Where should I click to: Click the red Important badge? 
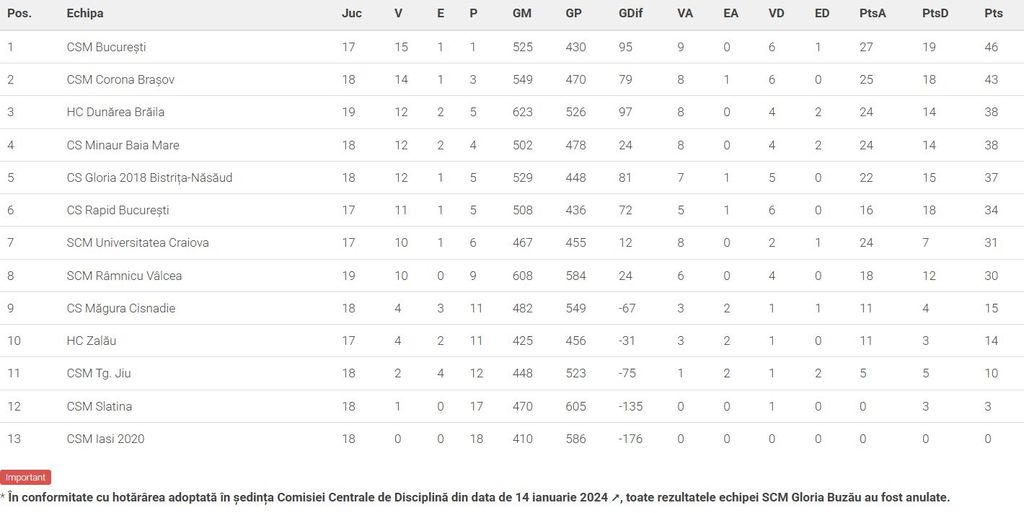[x=25, y=478]
